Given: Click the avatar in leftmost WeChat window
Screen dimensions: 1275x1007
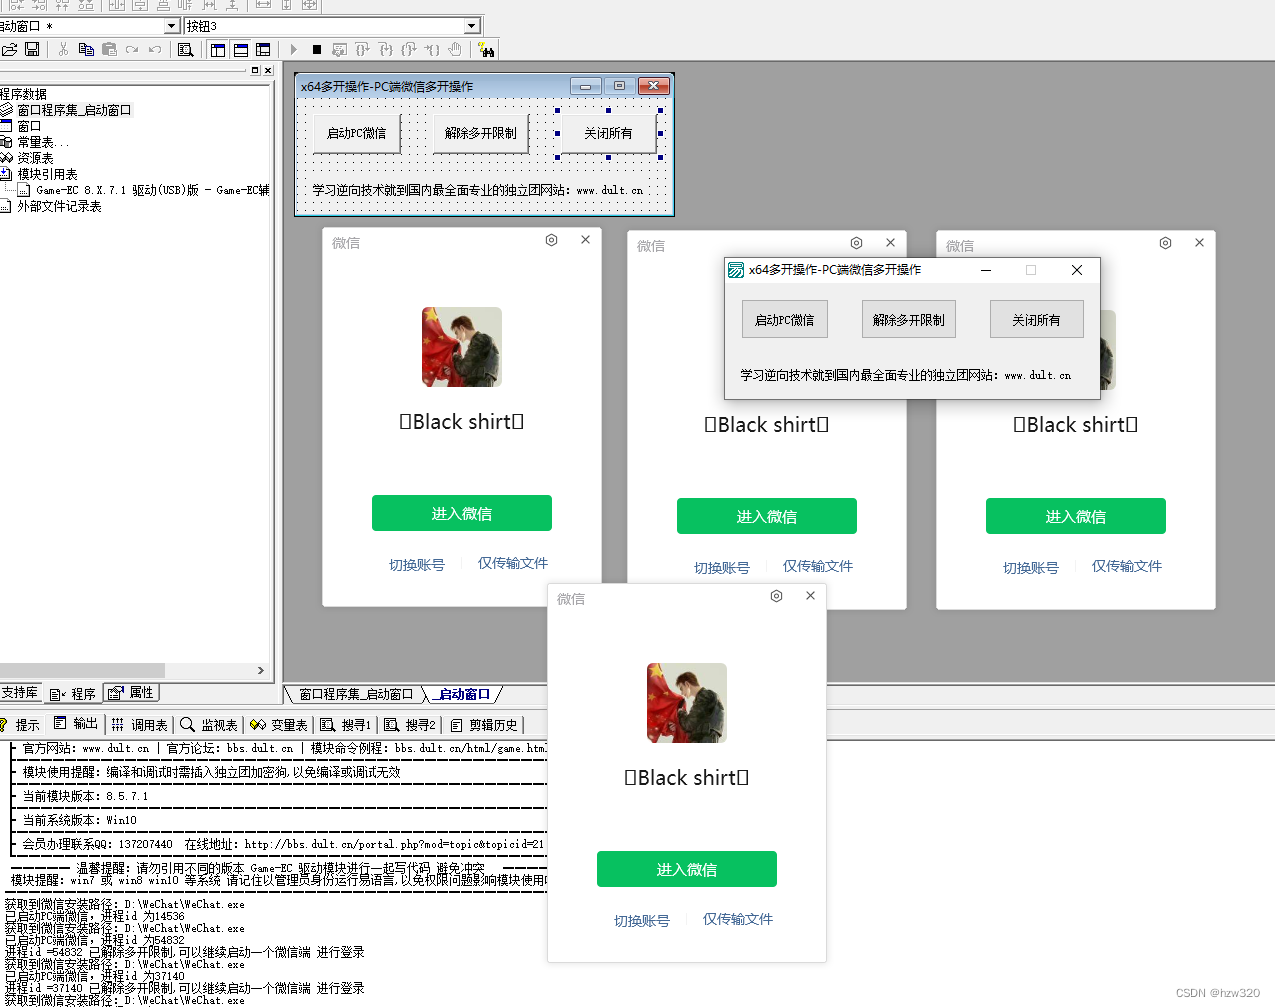Looking at the screenshot, I should pyautogui.click(x=462, y=347).
